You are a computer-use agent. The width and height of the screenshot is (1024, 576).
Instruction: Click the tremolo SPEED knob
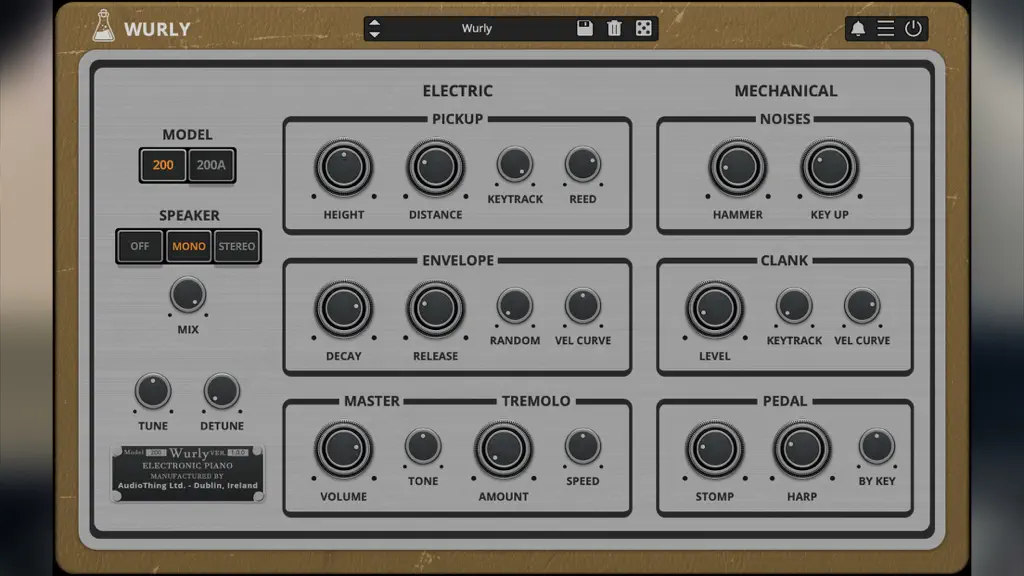583,446
